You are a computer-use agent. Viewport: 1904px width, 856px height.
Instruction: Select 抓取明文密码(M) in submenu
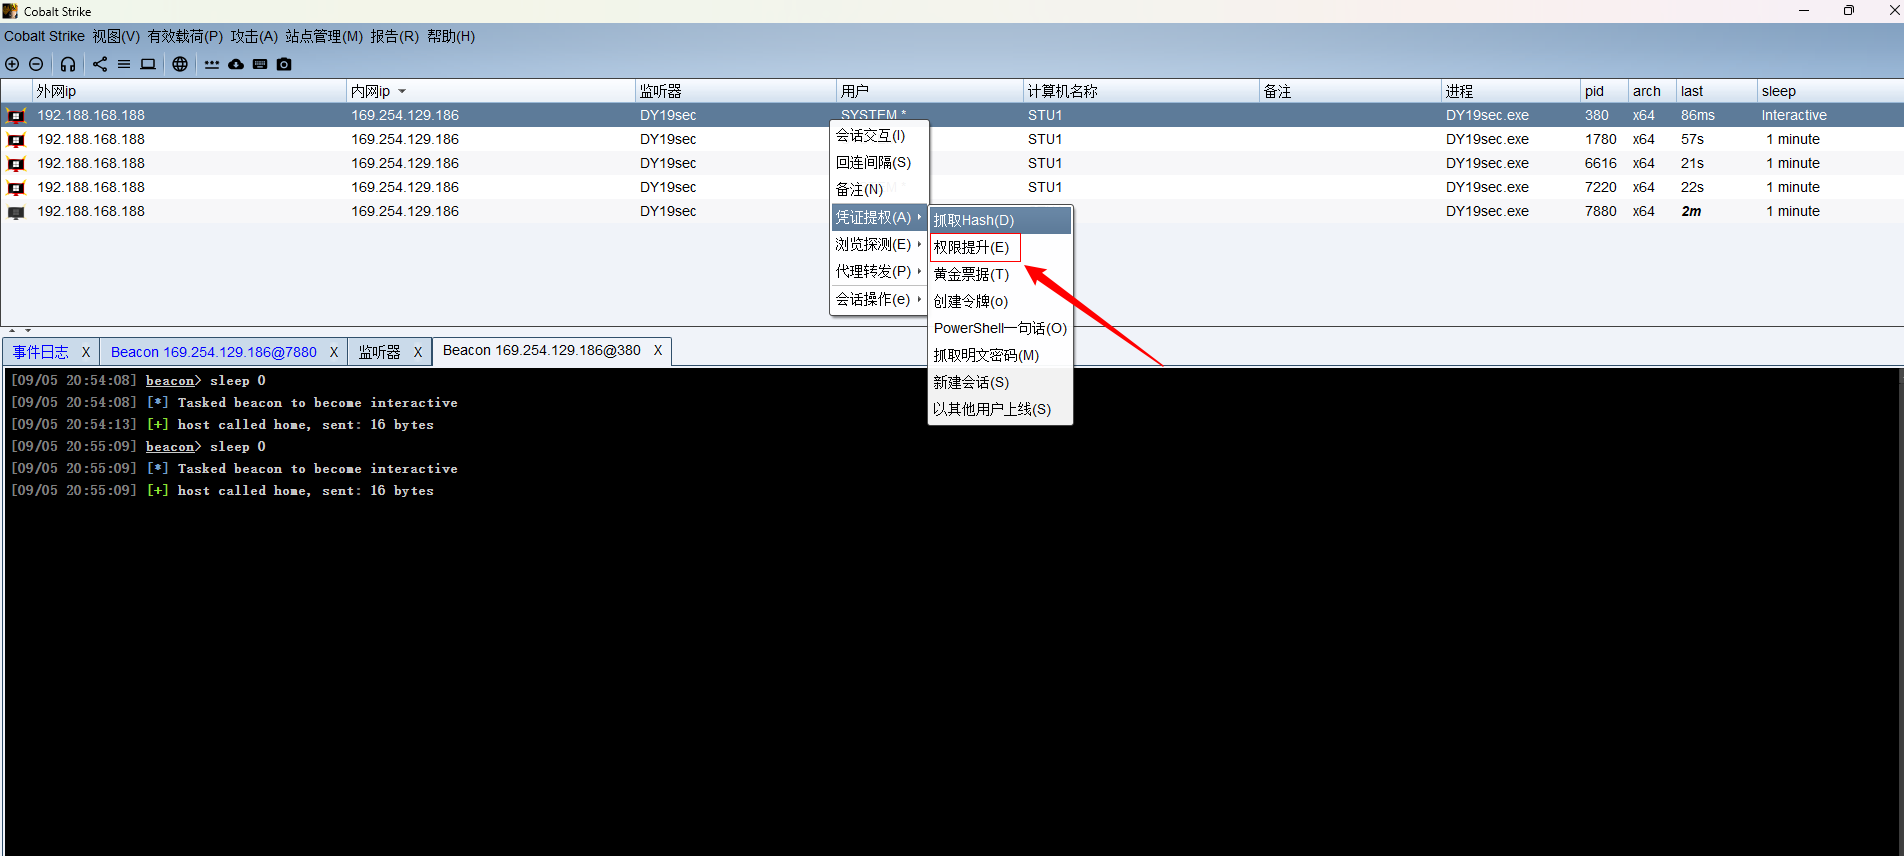(1000, 355)
